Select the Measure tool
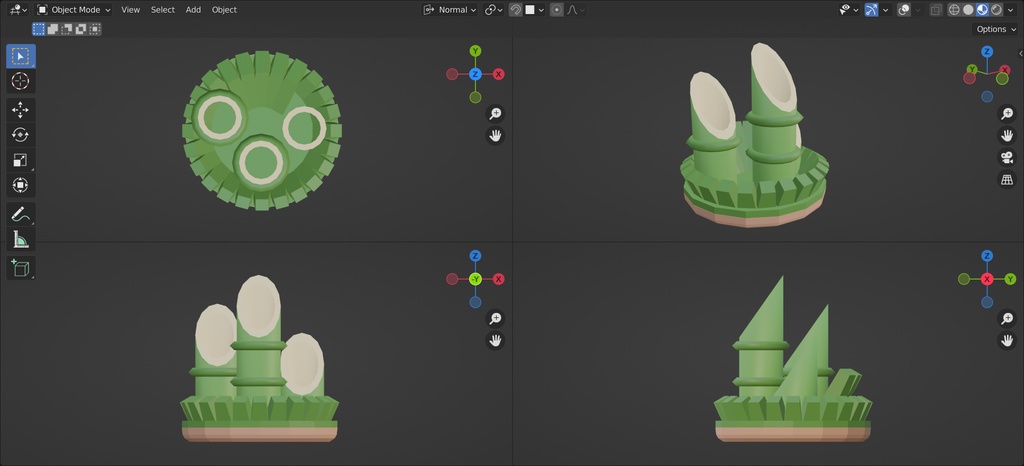 21,240
